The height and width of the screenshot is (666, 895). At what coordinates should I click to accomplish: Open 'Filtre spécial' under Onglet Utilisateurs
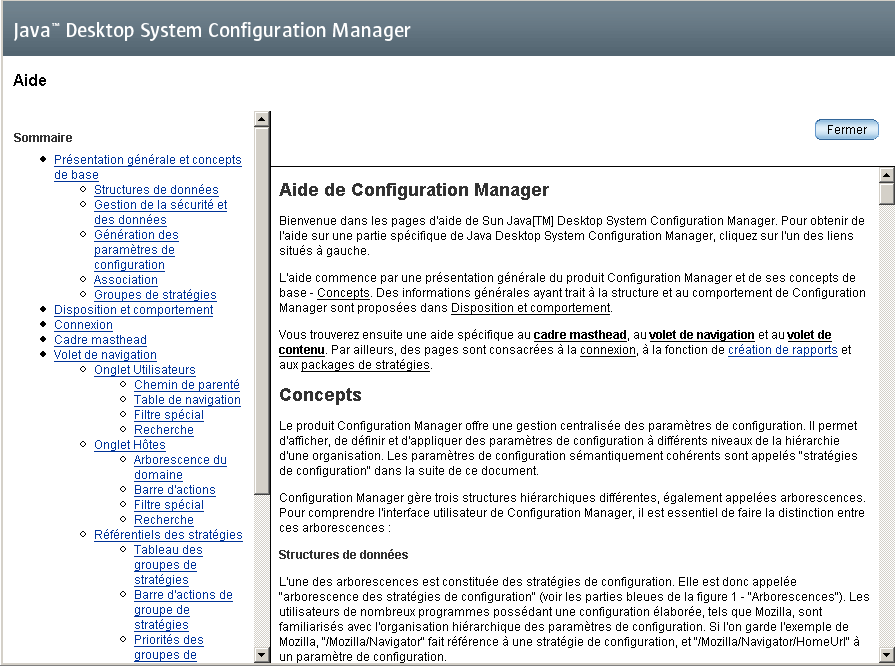click(168, 415)
